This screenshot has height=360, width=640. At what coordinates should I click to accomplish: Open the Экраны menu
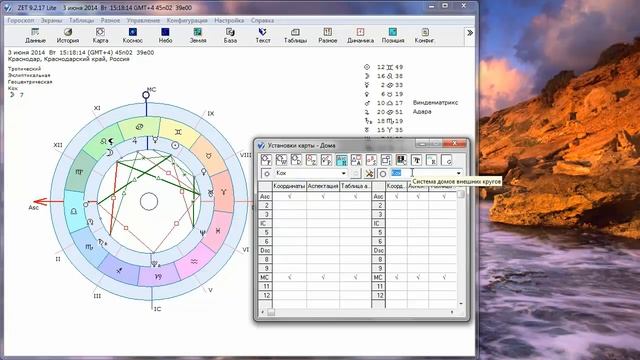[x=51, y=20]
